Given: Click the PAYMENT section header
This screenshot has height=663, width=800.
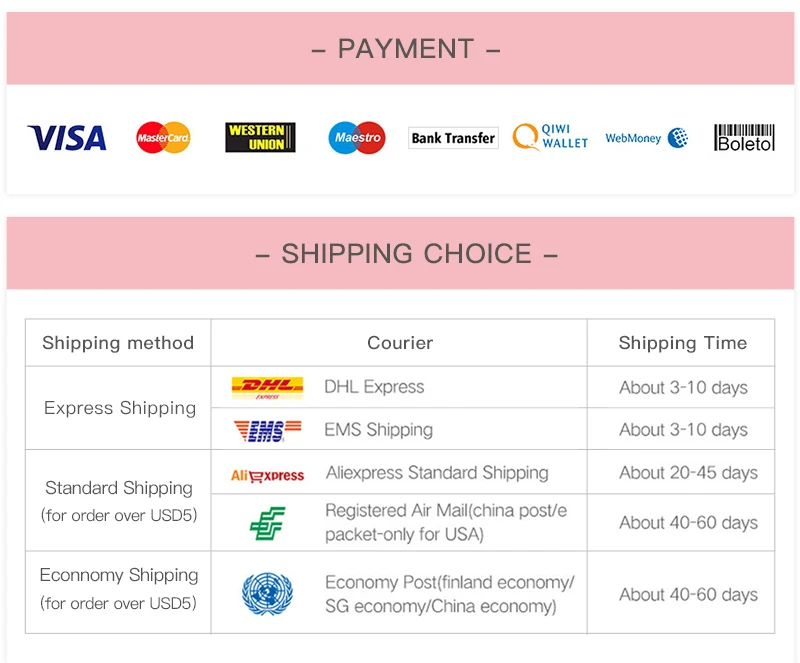Looking at the screenshot, I should click(401, 48).
